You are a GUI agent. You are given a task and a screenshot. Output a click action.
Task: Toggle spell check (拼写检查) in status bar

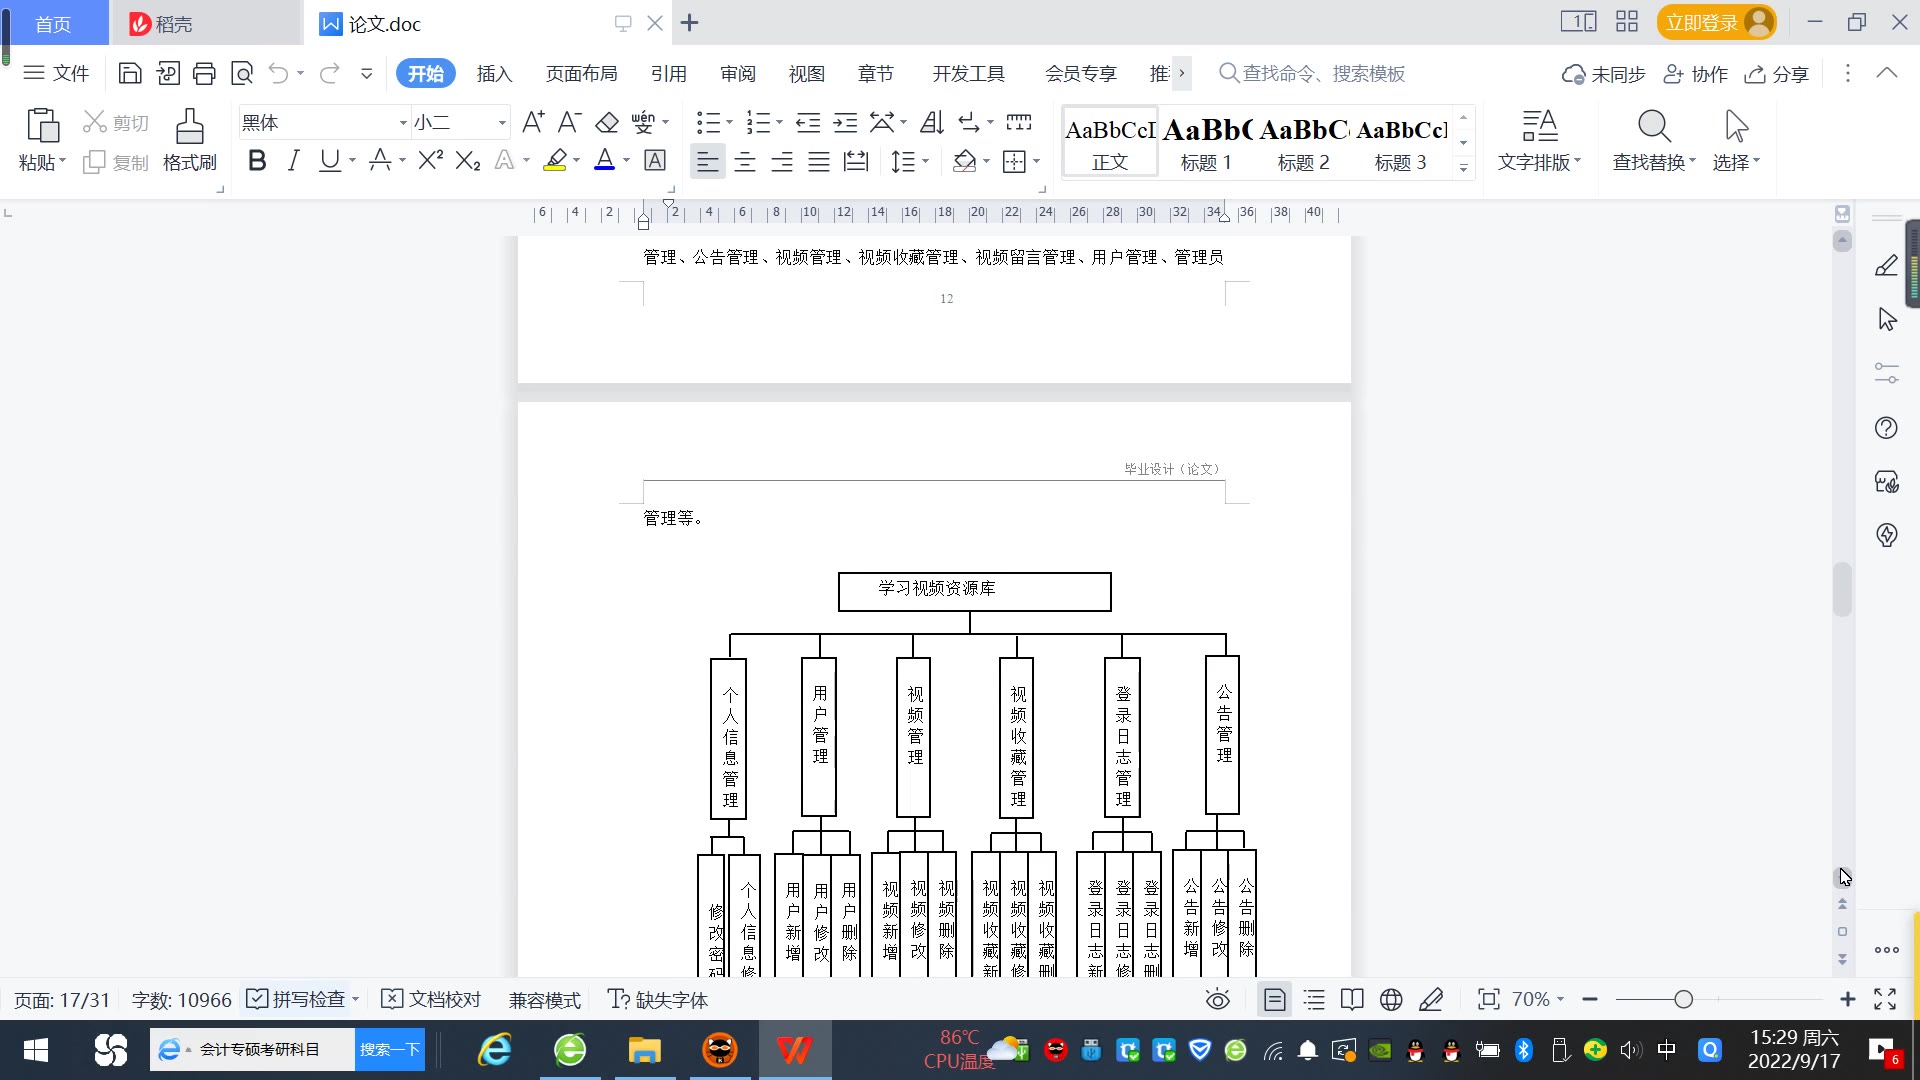[296, 1000]
